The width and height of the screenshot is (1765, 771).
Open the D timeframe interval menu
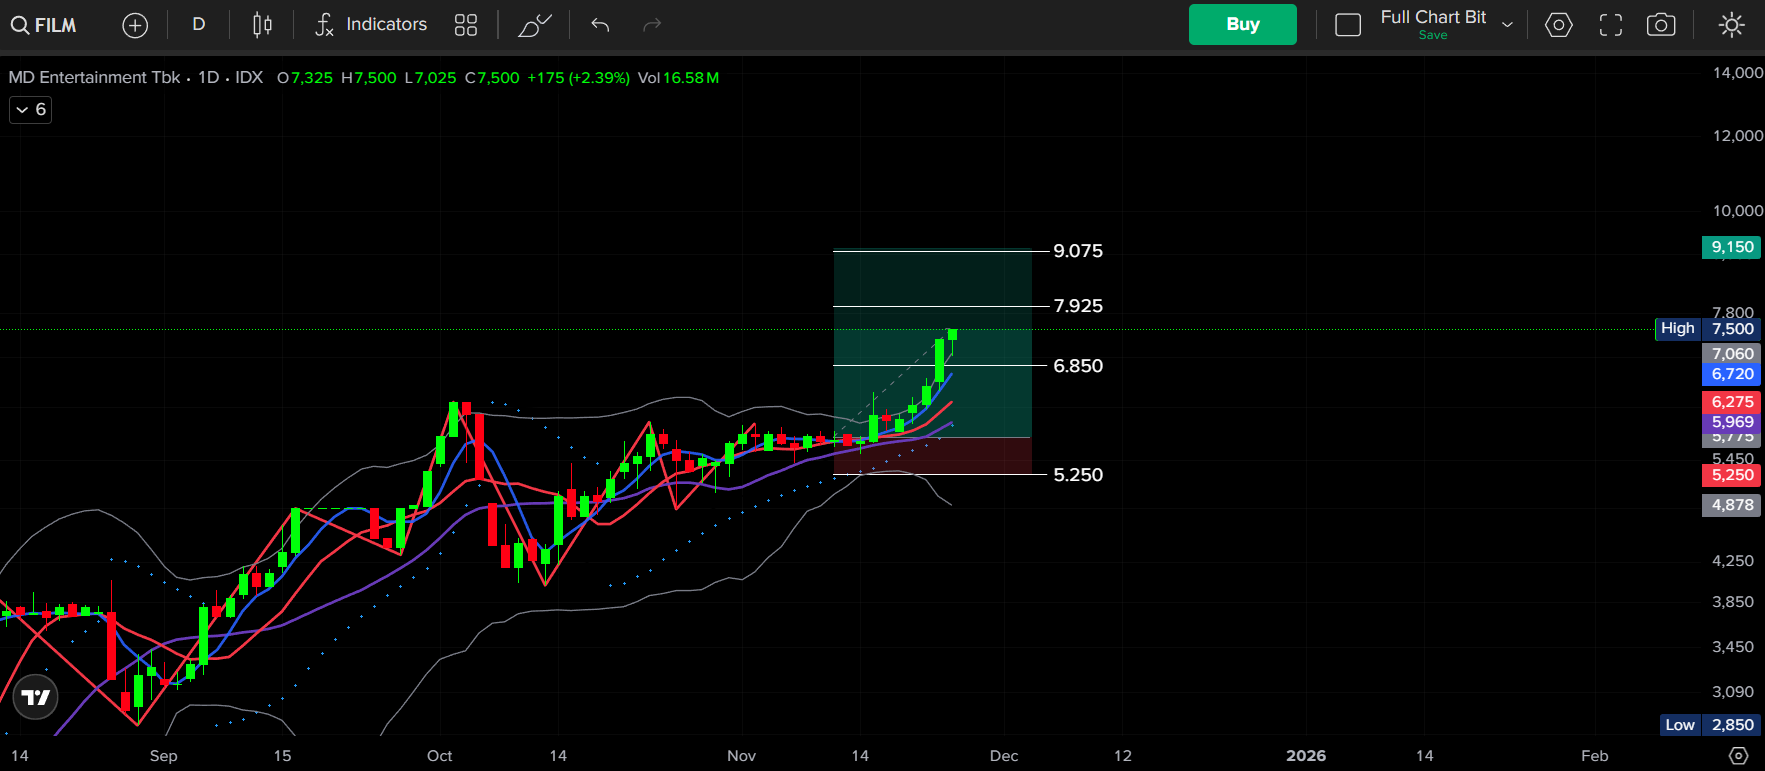coord(199,25)
